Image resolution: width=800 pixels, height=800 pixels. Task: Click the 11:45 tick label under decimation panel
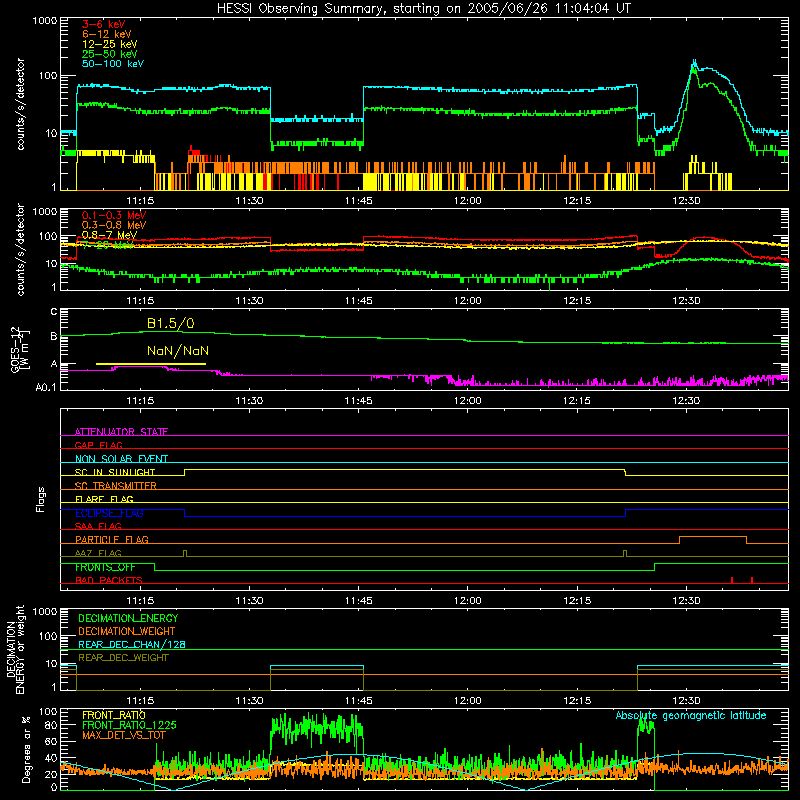click(359, 701)
